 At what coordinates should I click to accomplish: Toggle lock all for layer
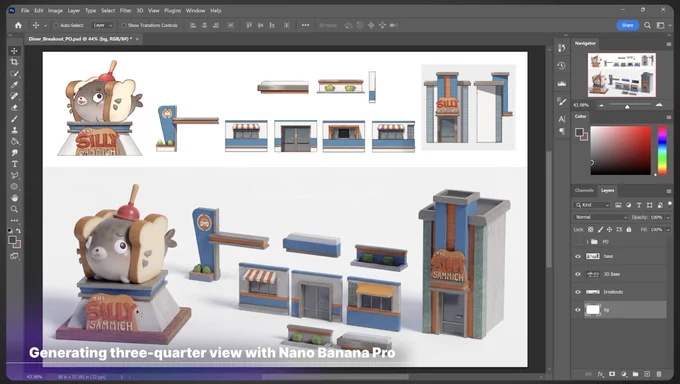[629, 230]
